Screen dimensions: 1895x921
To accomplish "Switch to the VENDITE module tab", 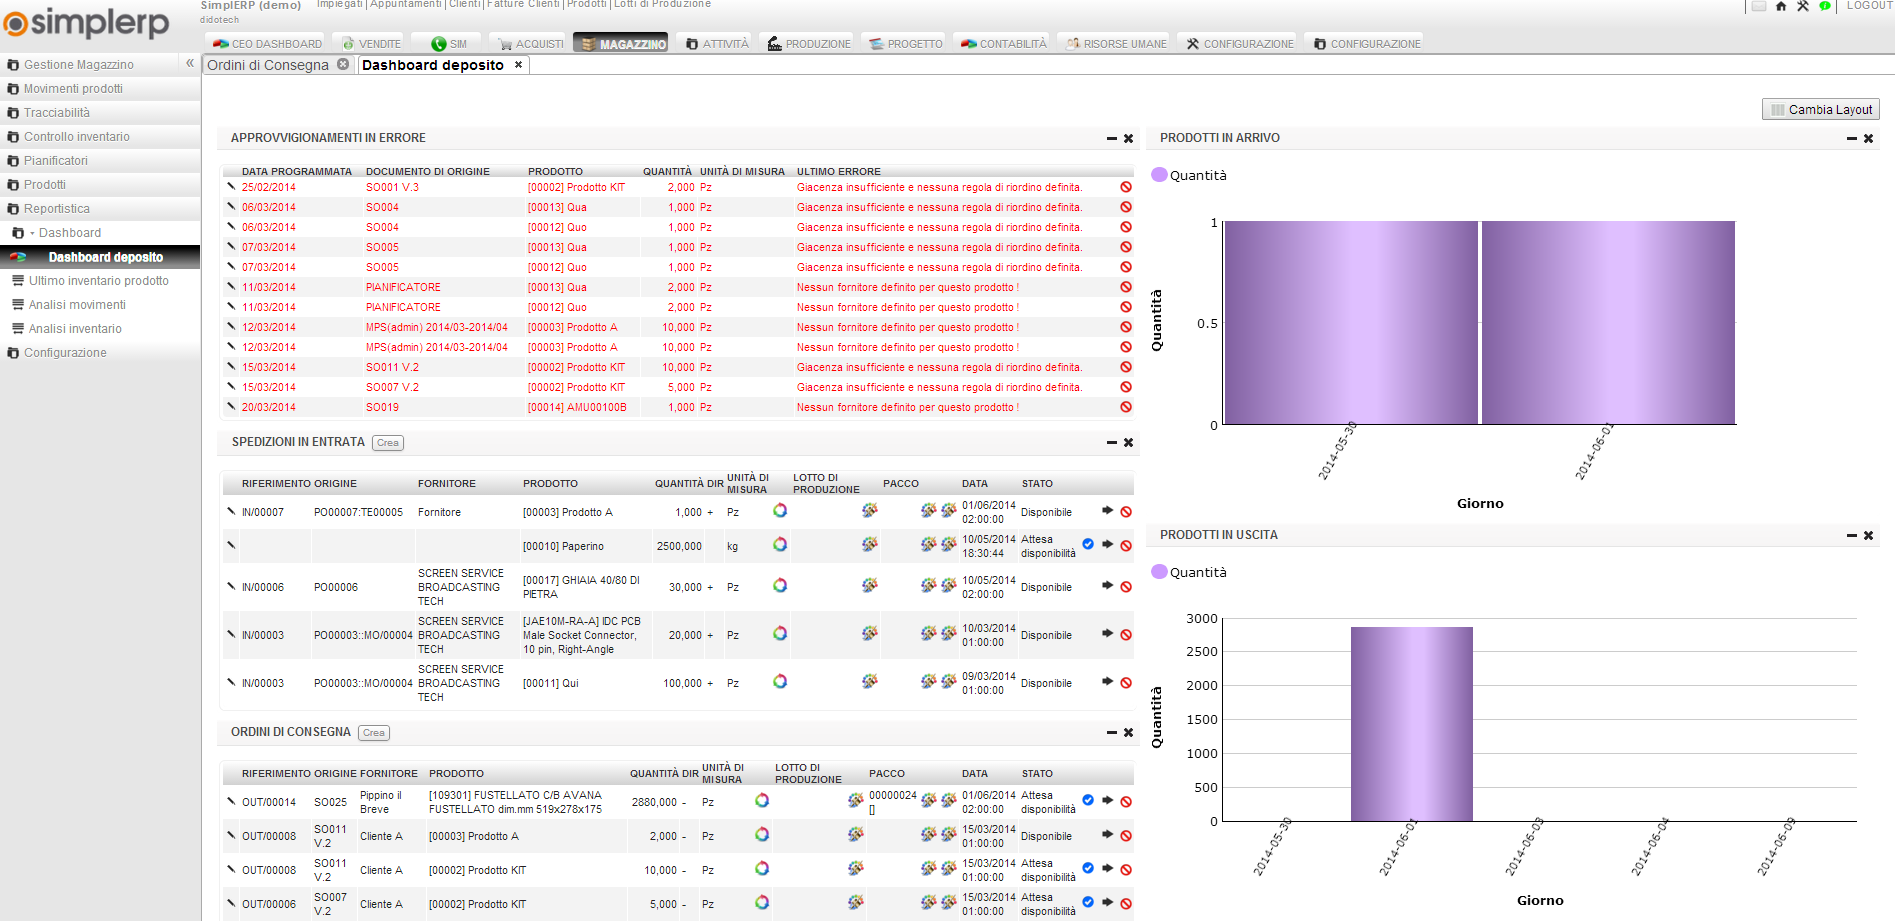I will click(371, 43).
